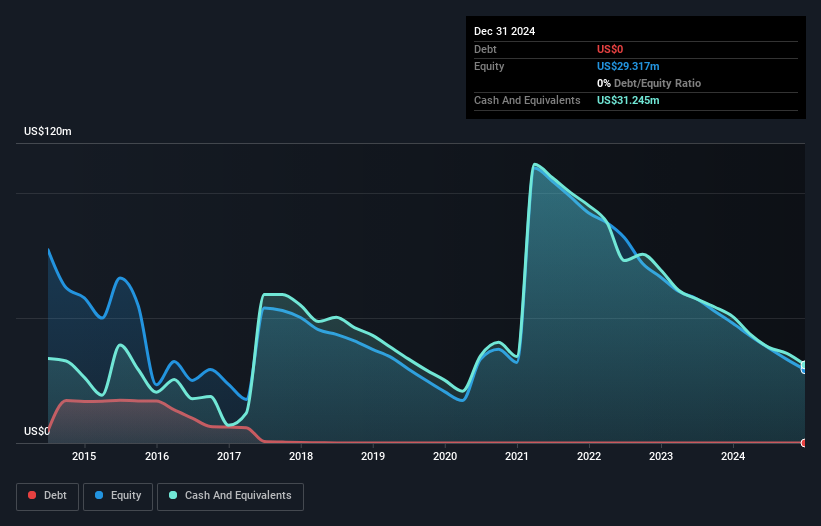Click the Cash And Equivalents tooltip label
This screenshot has height=526, width=821.
[527, 100]
